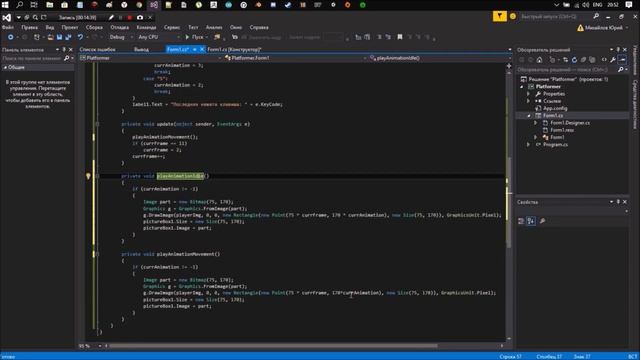Click the Undo arrow in the toolbar

80,37
